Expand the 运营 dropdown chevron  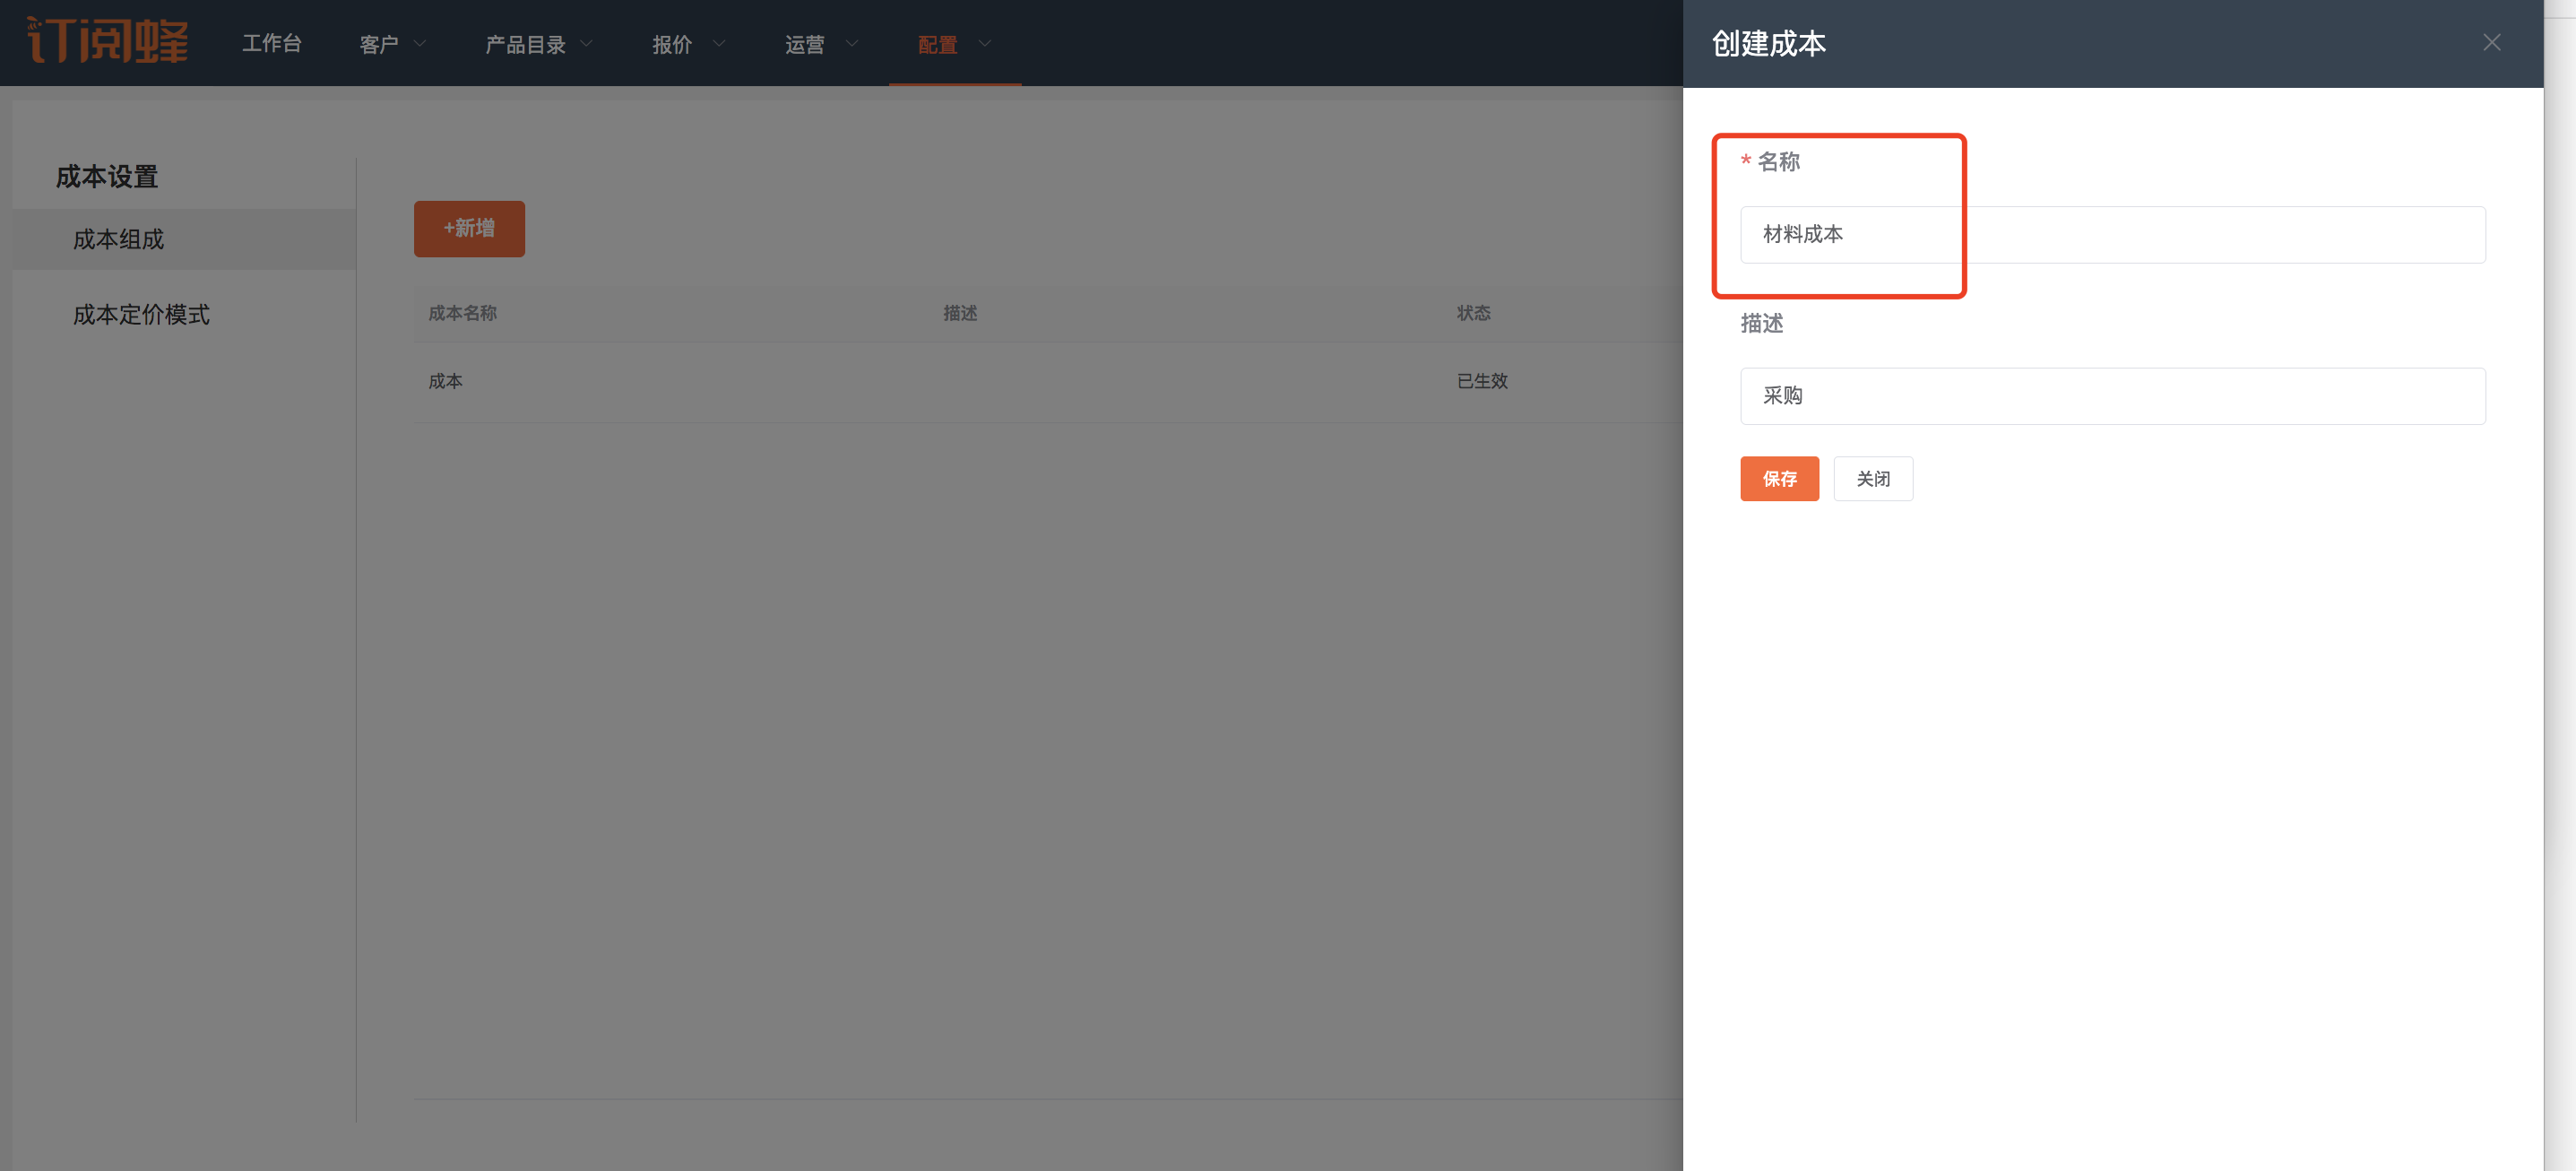(x=852, y=44)
